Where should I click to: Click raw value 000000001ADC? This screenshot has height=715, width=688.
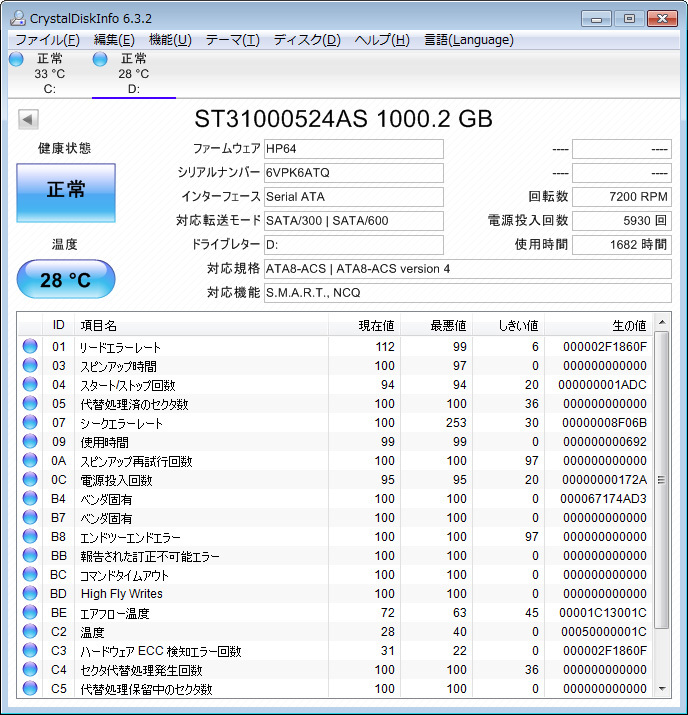tap(602, 385)
